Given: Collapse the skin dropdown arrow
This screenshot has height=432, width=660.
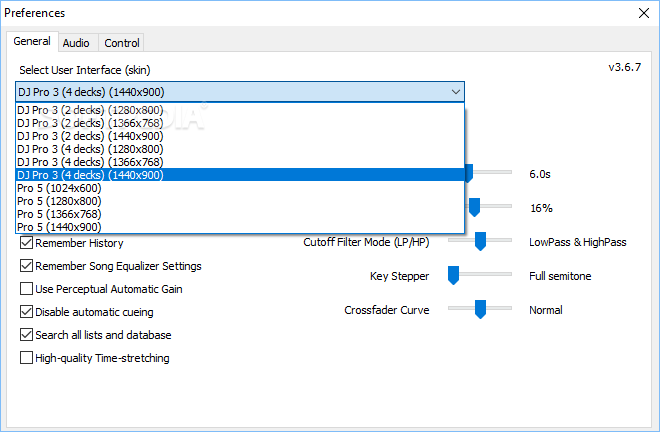Looking at the screenshot, I should [455, 92].
